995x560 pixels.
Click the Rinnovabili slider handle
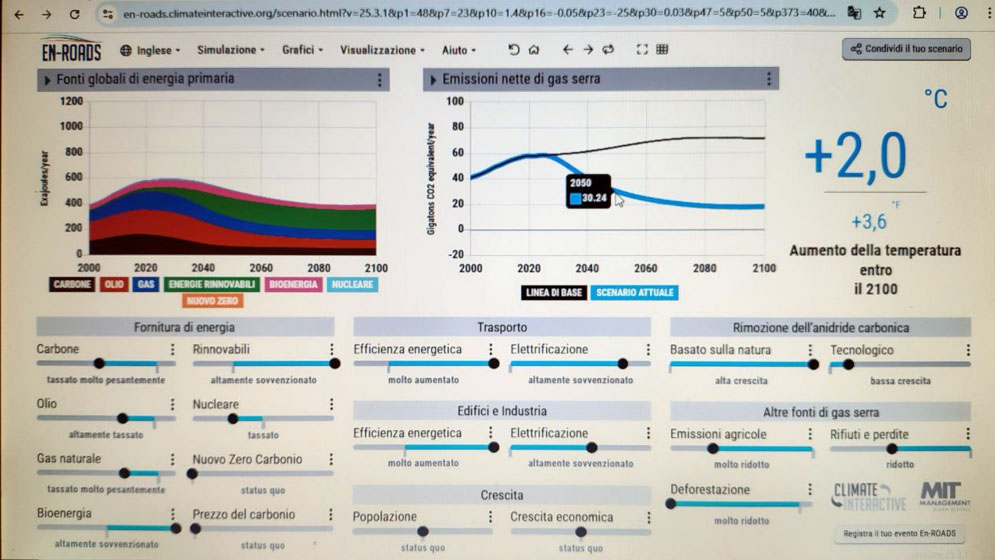(334, 364)
